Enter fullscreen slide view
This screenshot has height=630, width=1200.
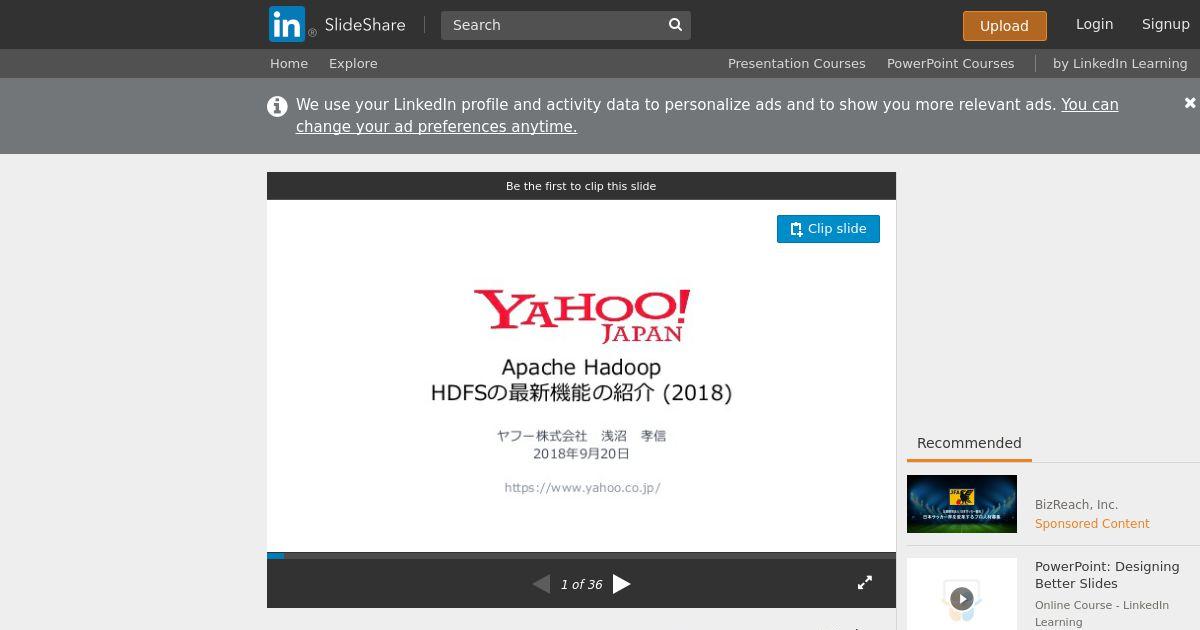865,582
